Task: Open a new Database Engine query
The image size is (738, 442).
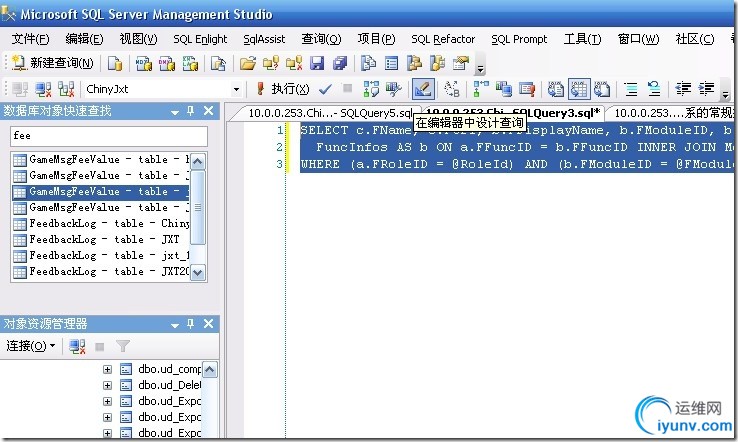Action: (x=114, y=63)
